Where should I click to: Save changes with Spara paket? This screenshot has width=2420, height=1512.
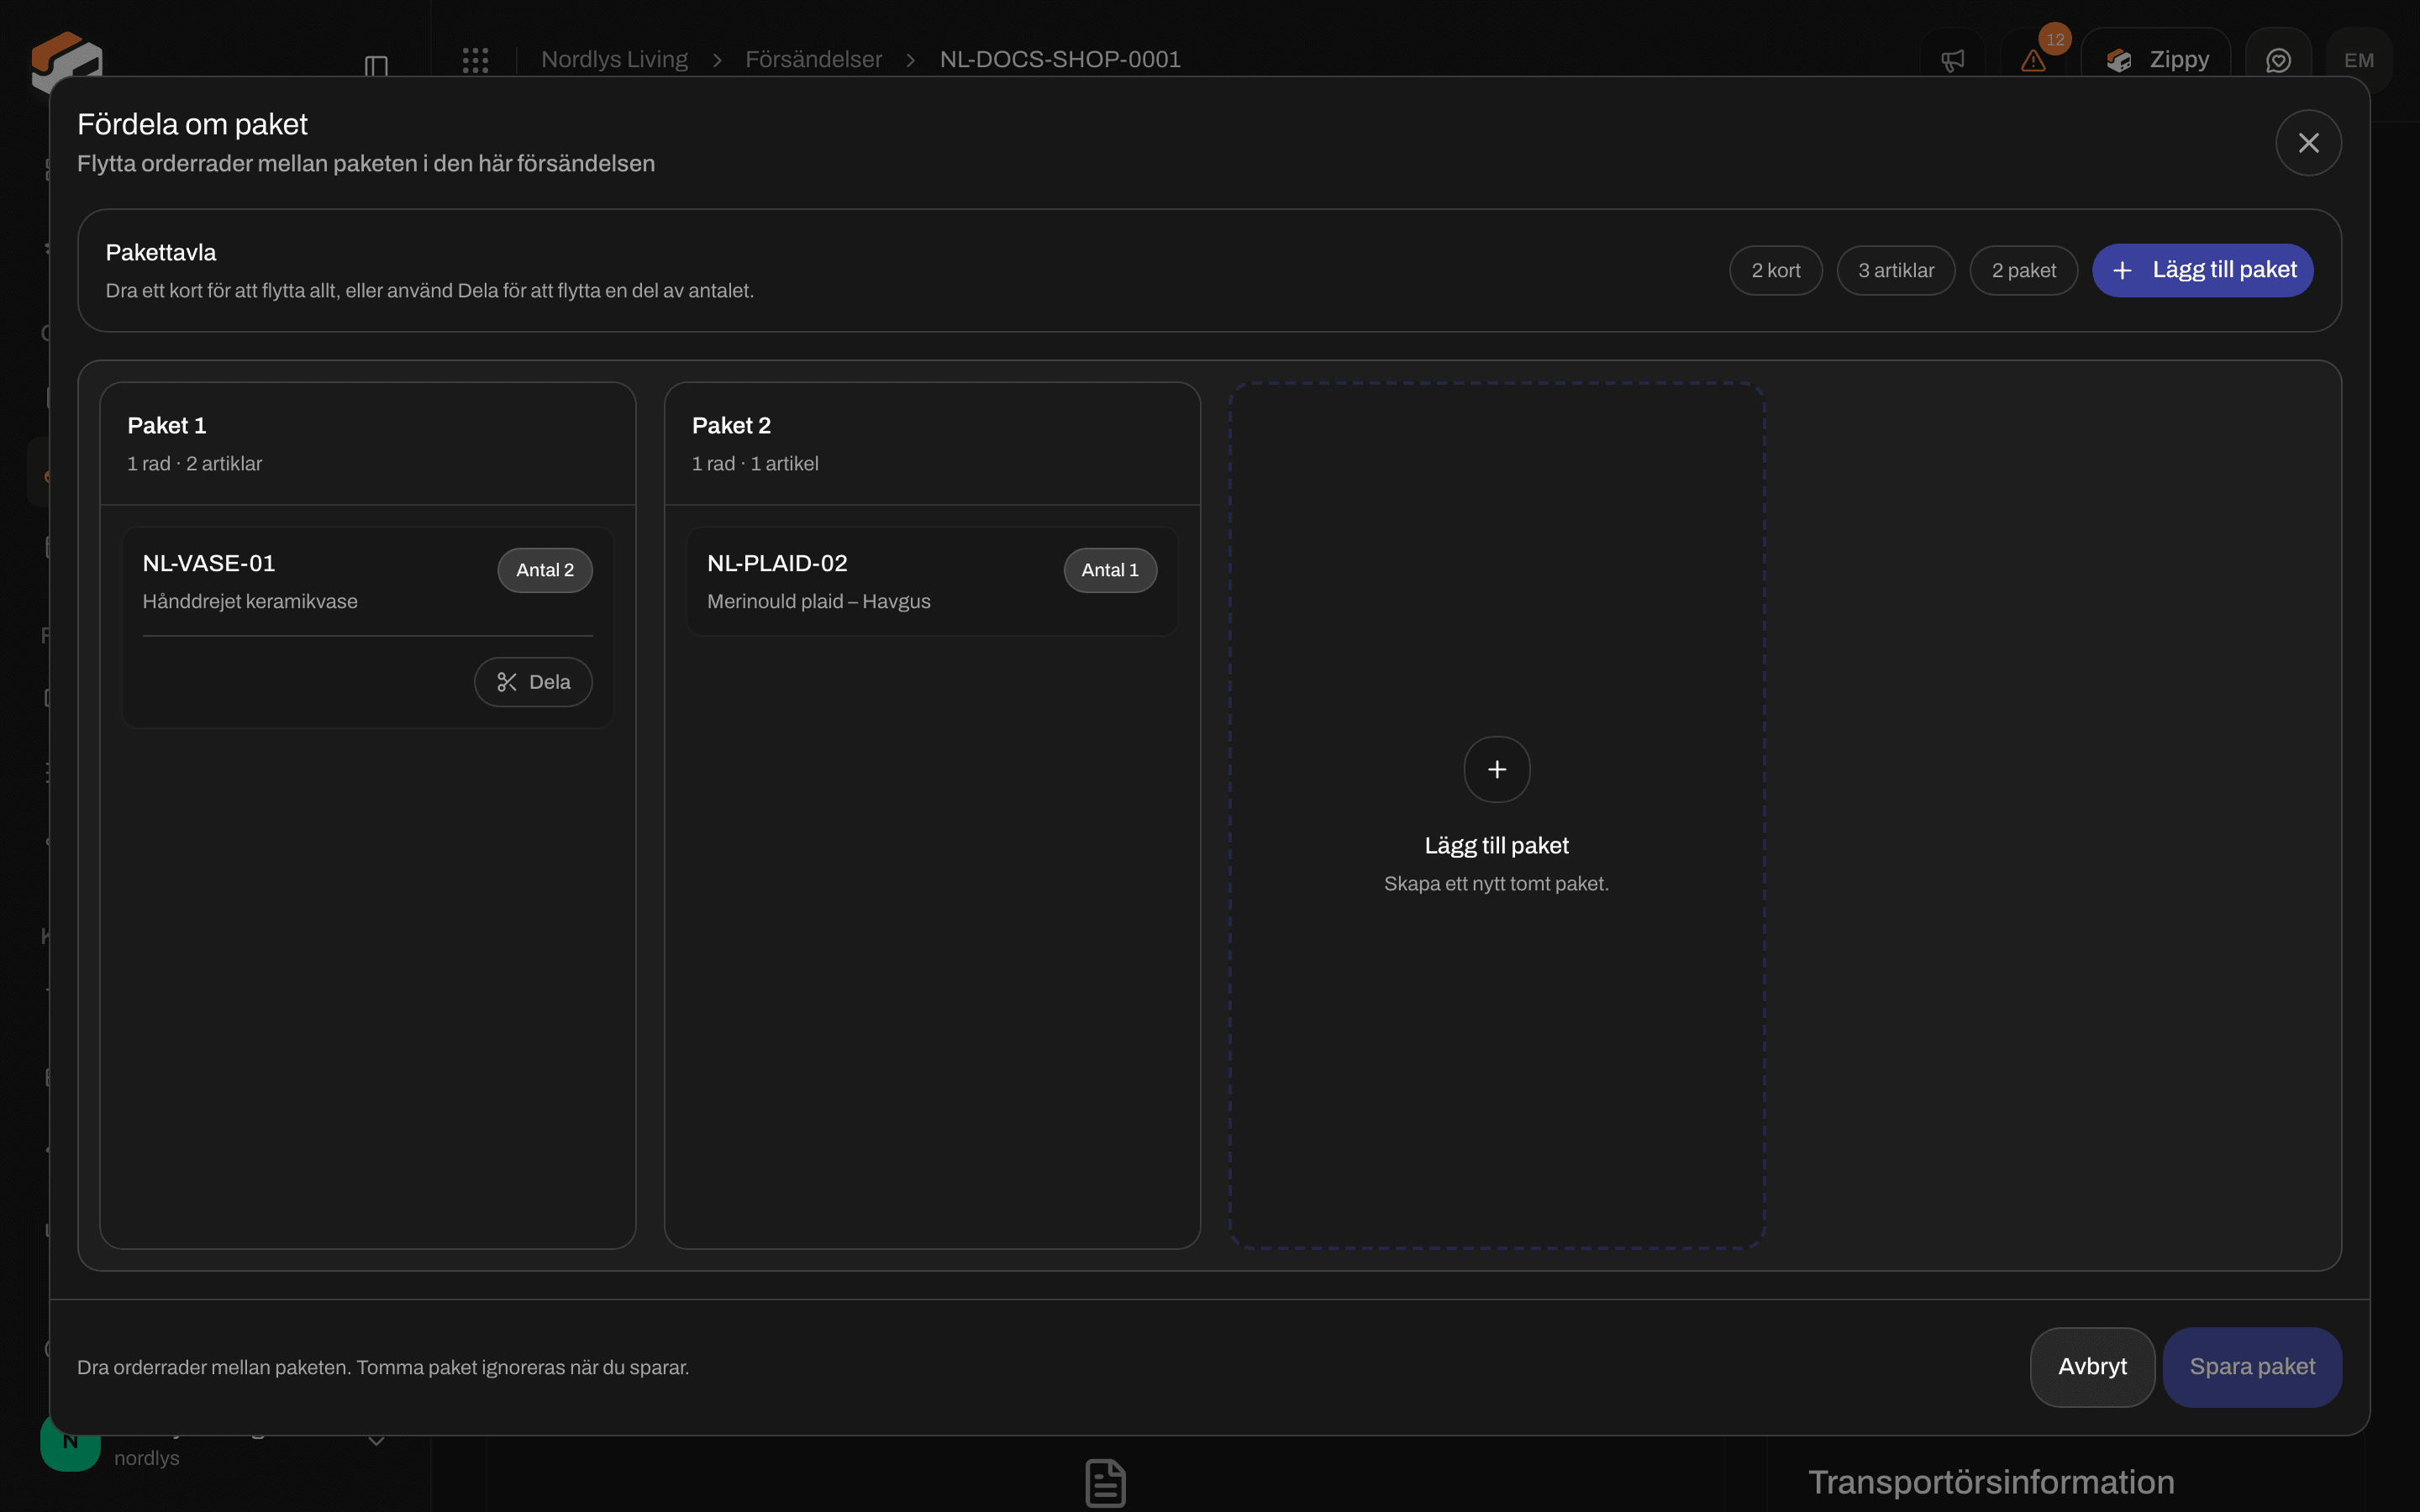coord(2252,1367)
